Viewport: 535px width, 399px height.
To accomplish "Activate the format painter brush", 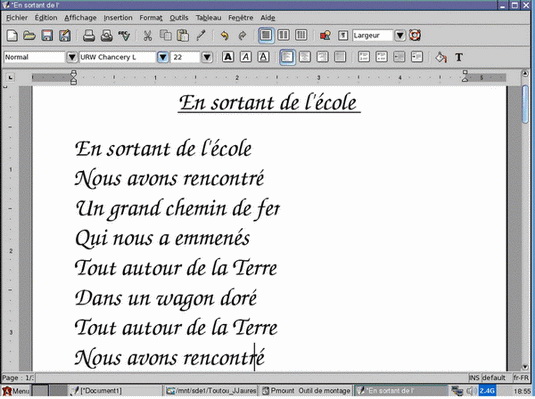I will pyautogui.click(x=201, y=35).
